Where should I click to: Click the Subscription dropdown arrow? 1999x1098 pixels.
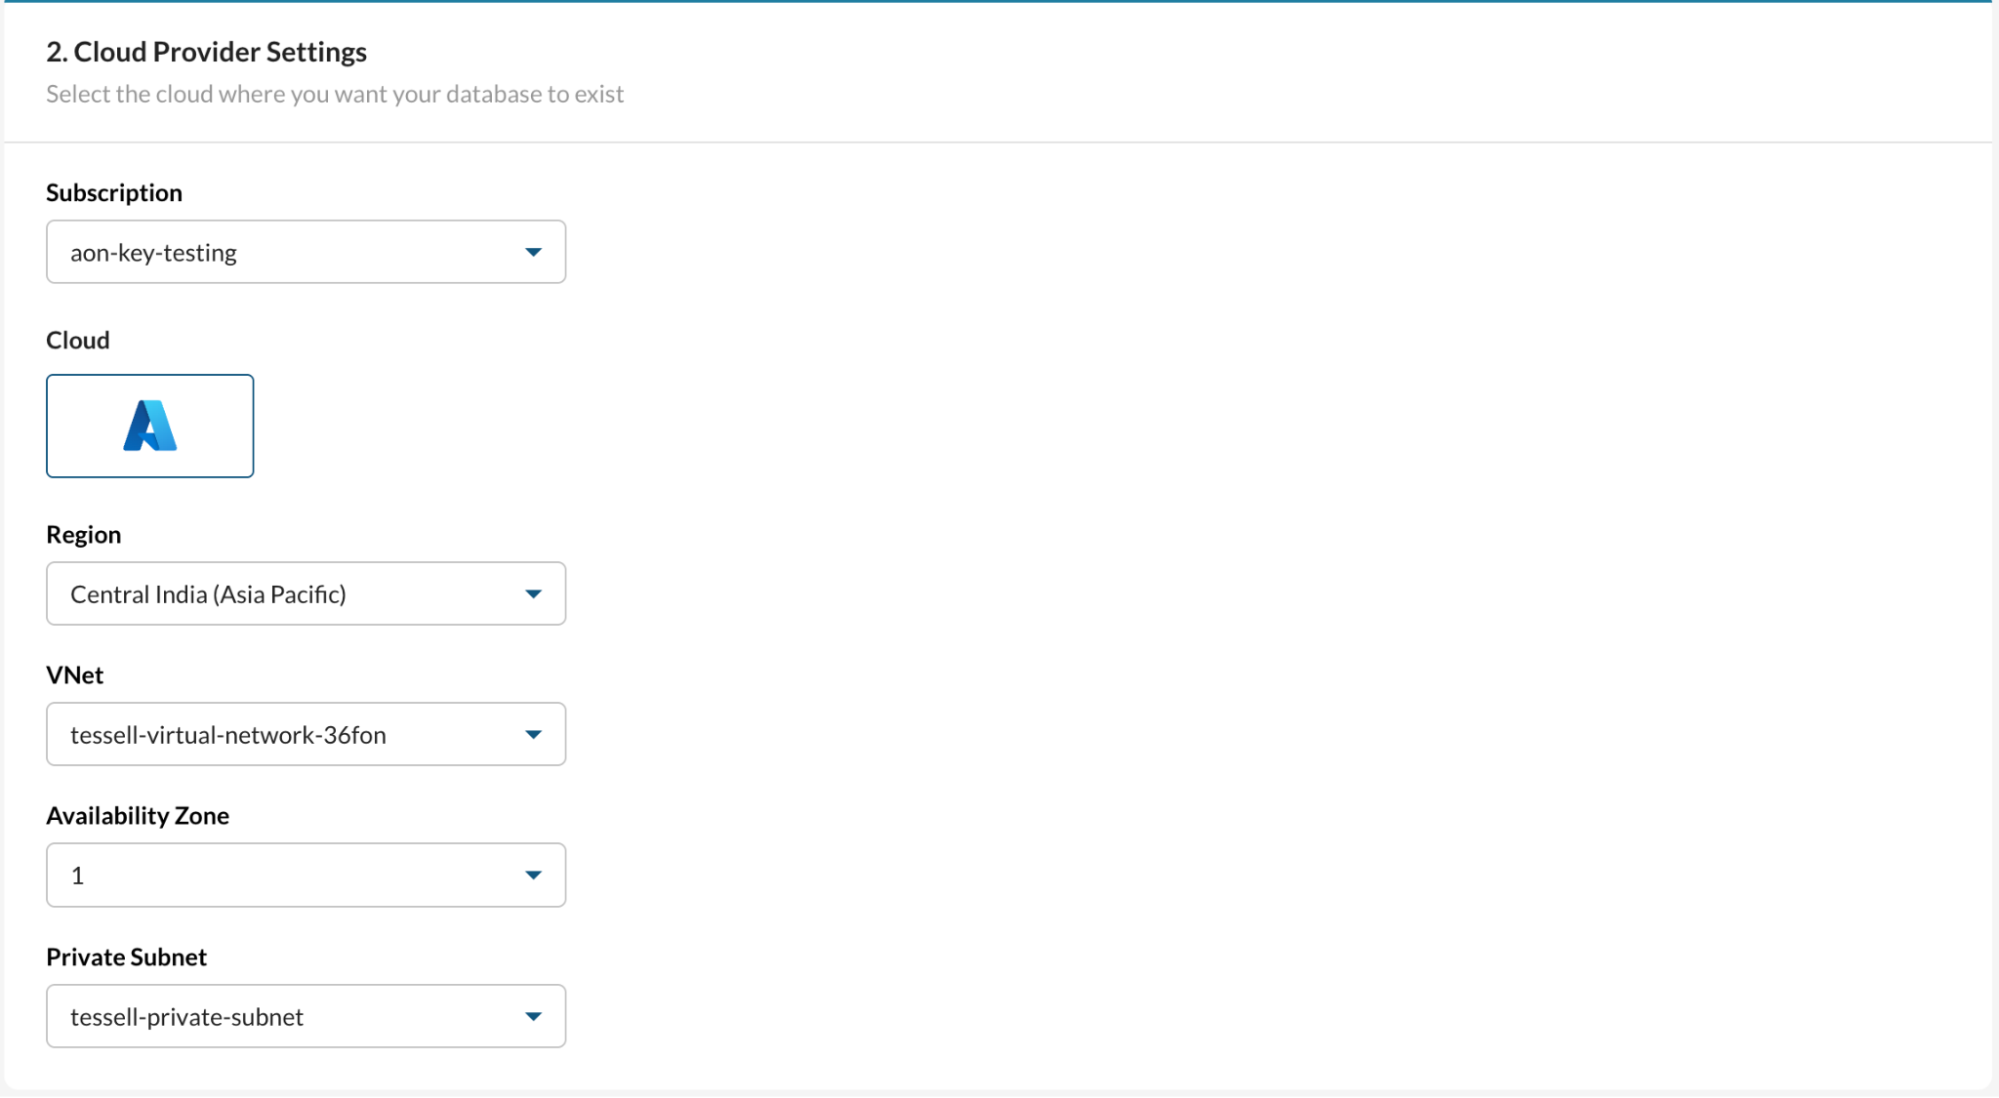(x=533, y=252)
